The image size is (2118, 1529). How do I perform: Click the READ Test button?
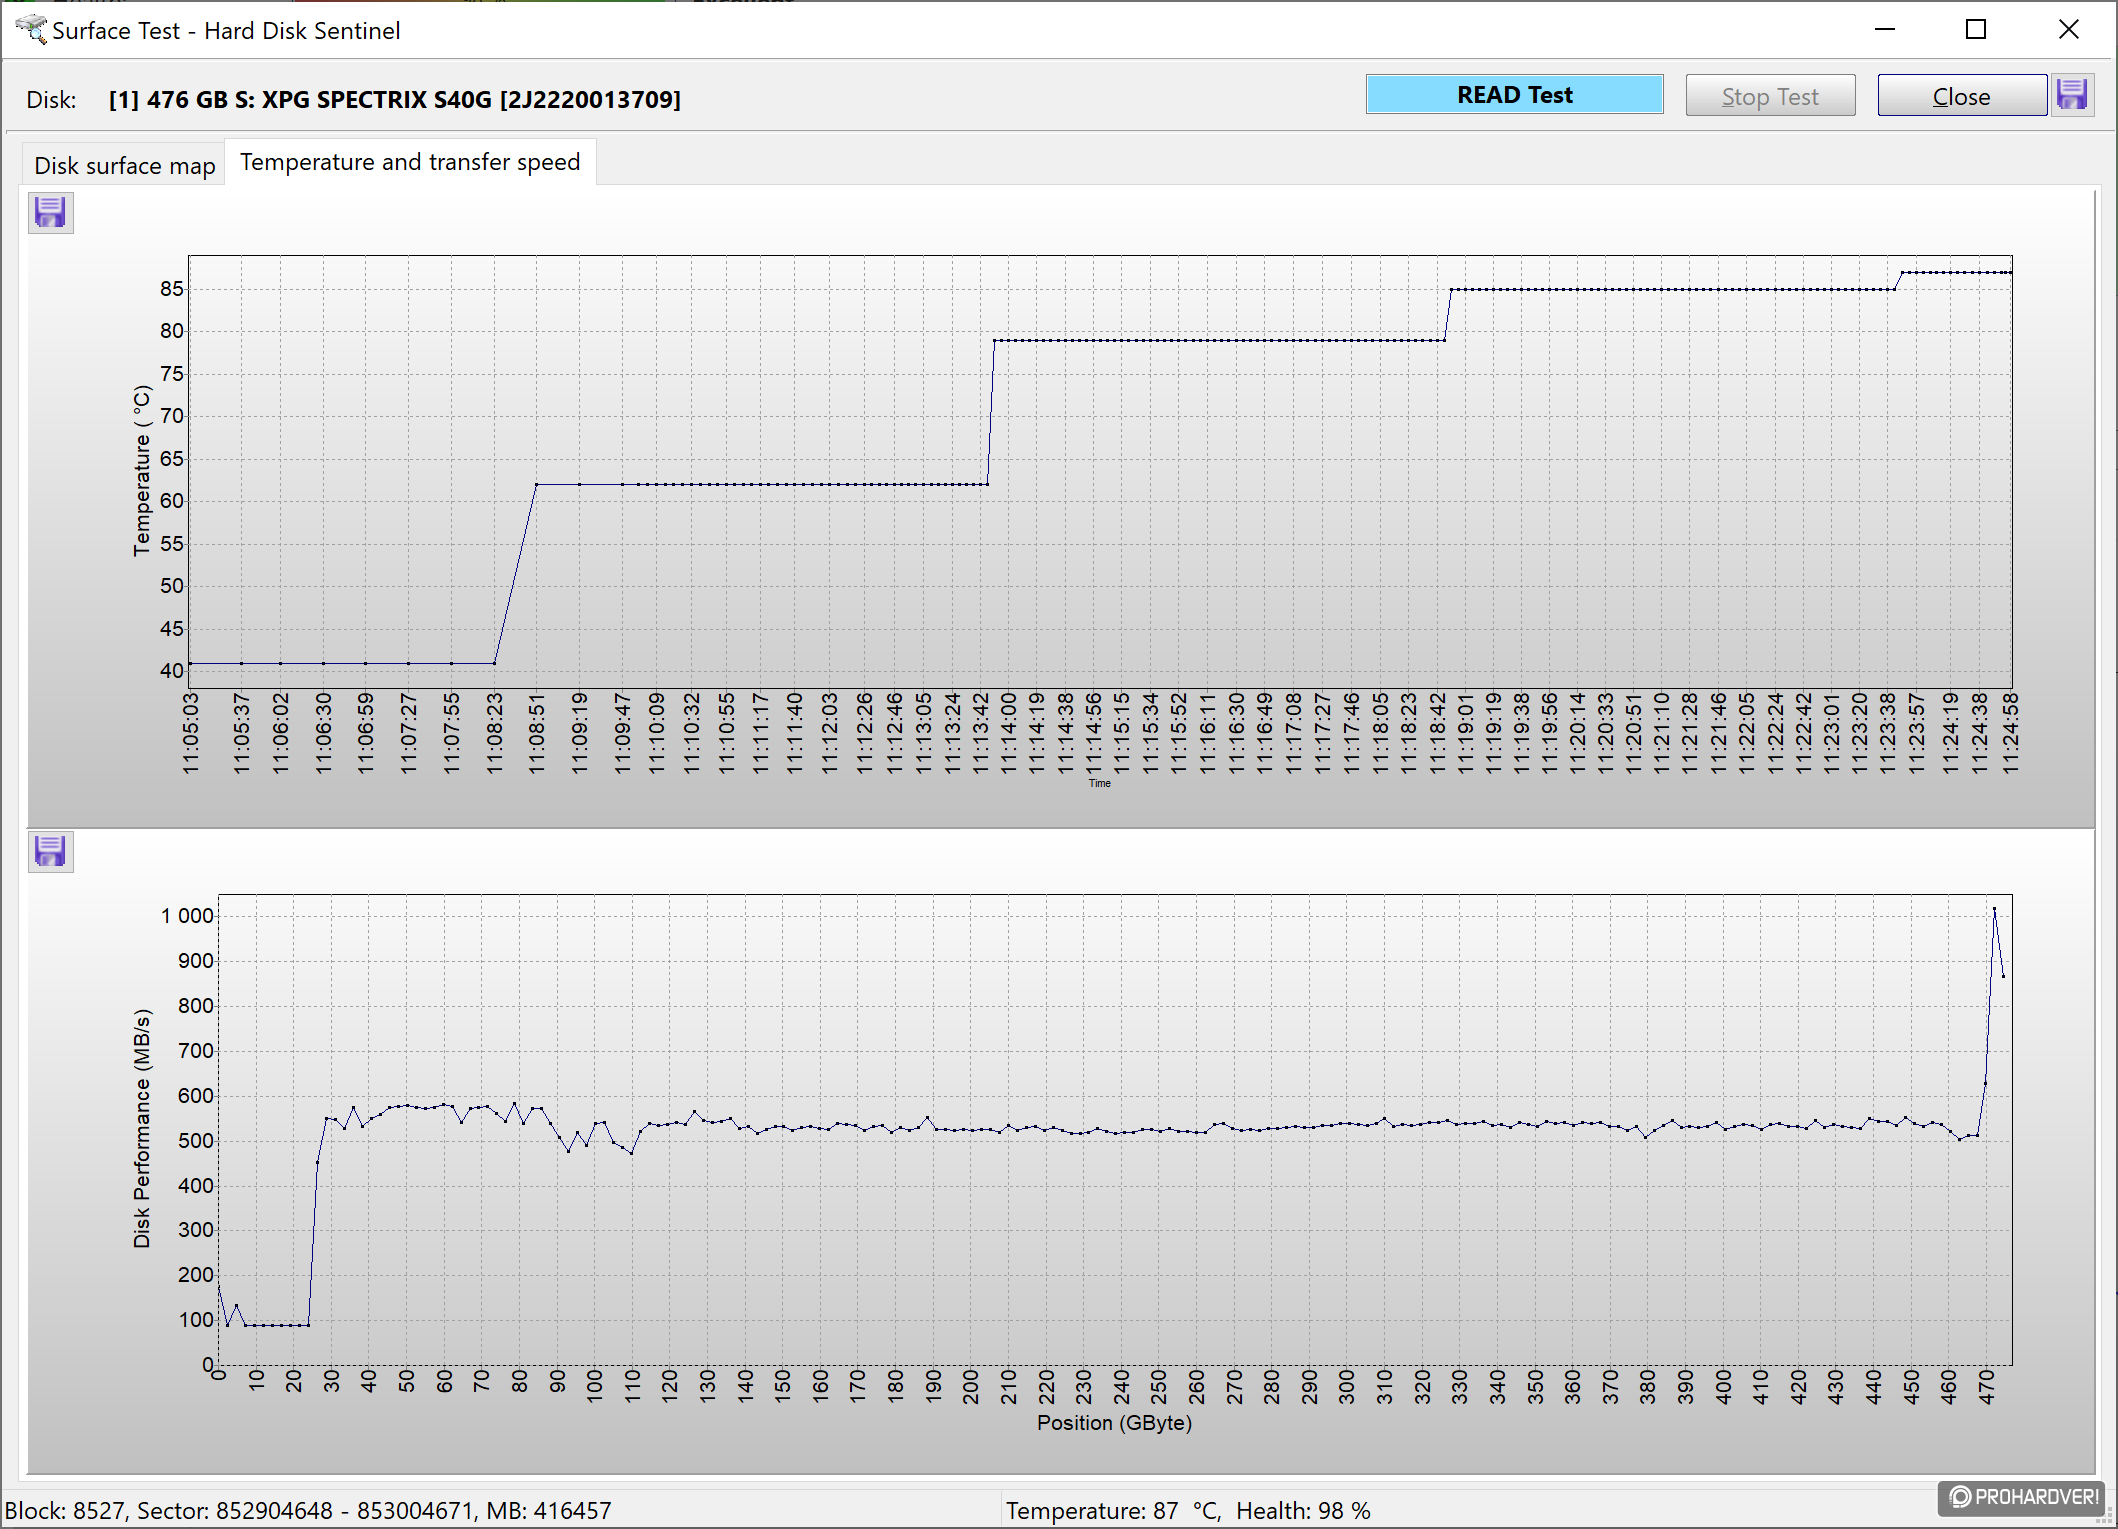tap(1514, 95)
